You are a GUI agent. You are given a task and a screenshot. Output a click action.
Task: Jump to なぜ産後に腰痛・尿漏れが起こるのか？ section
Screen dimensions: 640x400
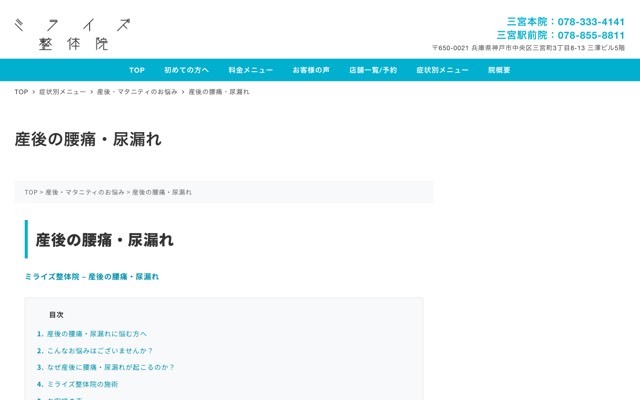[111, 367]
